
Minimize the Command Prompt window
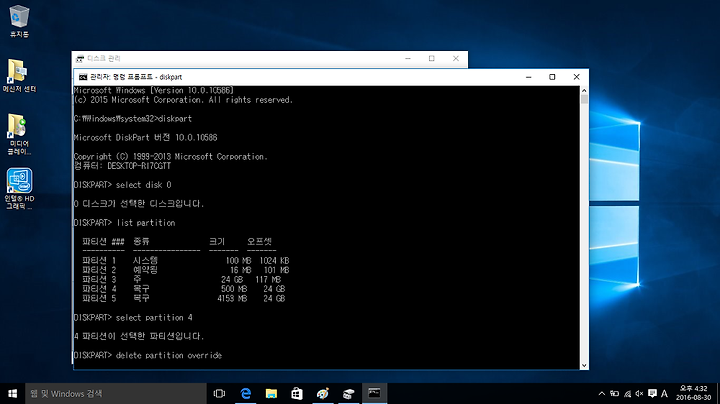(x=529, y=77)
